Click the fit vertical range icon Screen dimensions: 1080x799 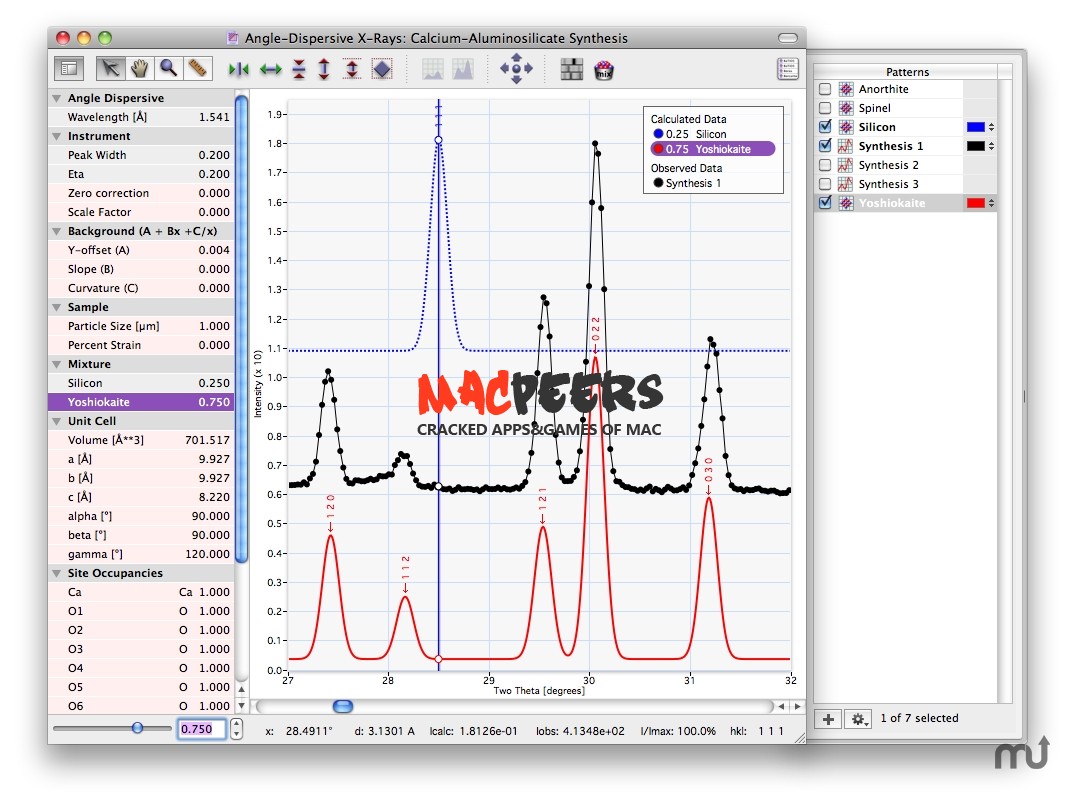352,69
